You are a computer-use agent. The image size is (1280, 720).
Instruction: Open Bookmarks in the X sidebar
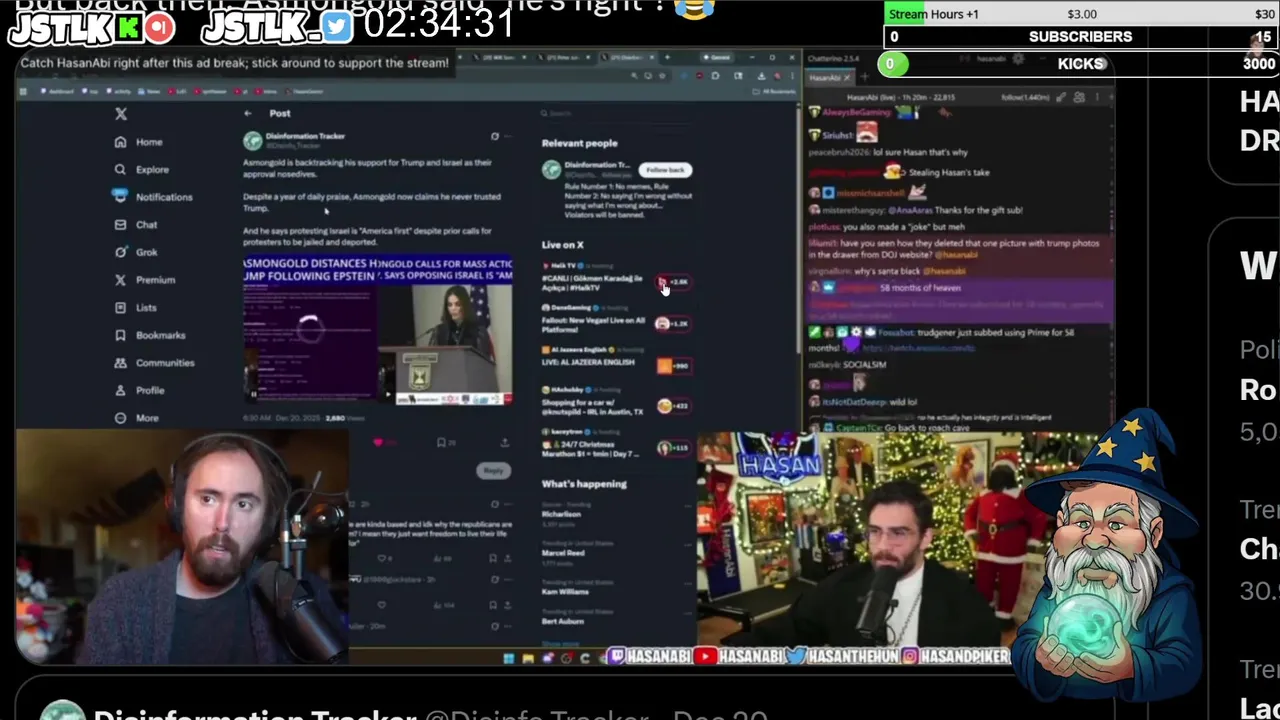click(x=150, y=335)
